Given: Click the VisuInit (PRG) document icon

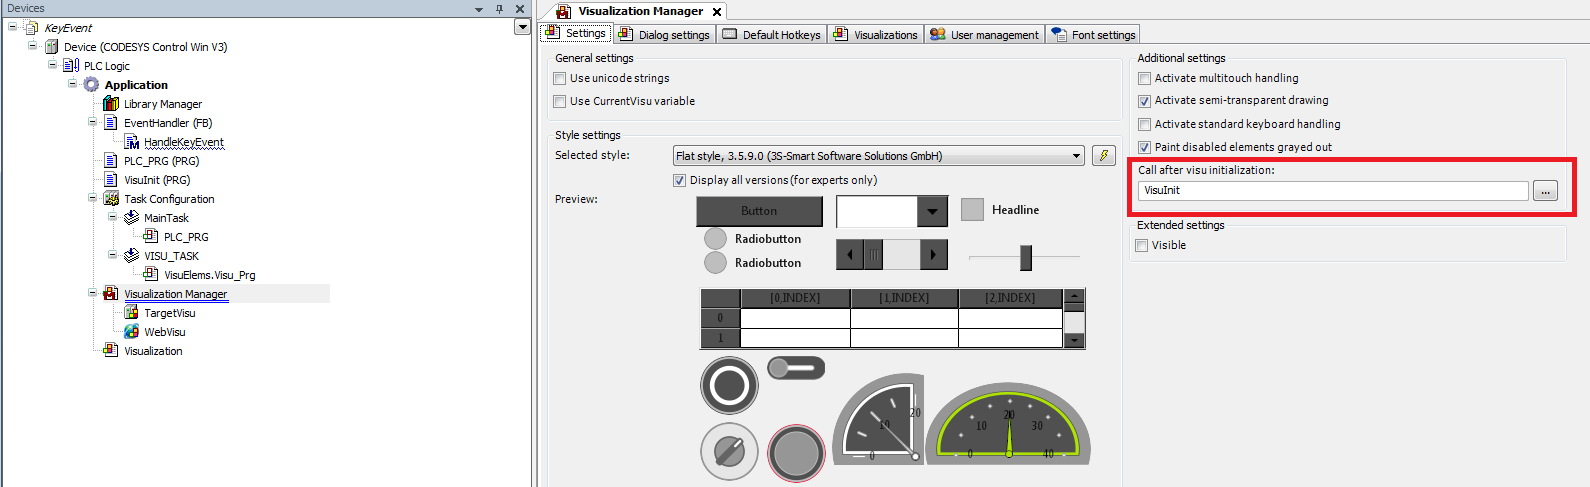Looking at the screenshot, I should [111, 180].
